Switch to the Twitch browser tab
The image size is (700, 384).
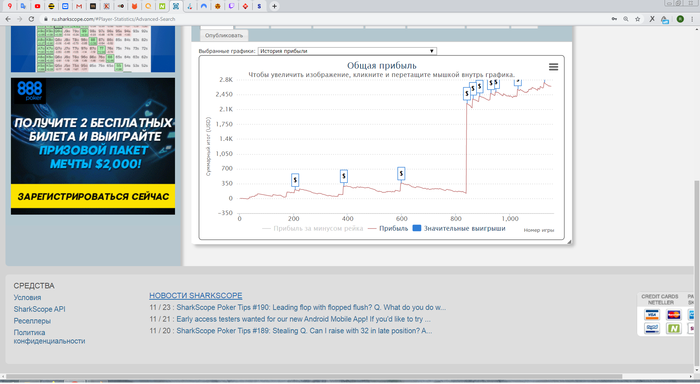(231, 6)
